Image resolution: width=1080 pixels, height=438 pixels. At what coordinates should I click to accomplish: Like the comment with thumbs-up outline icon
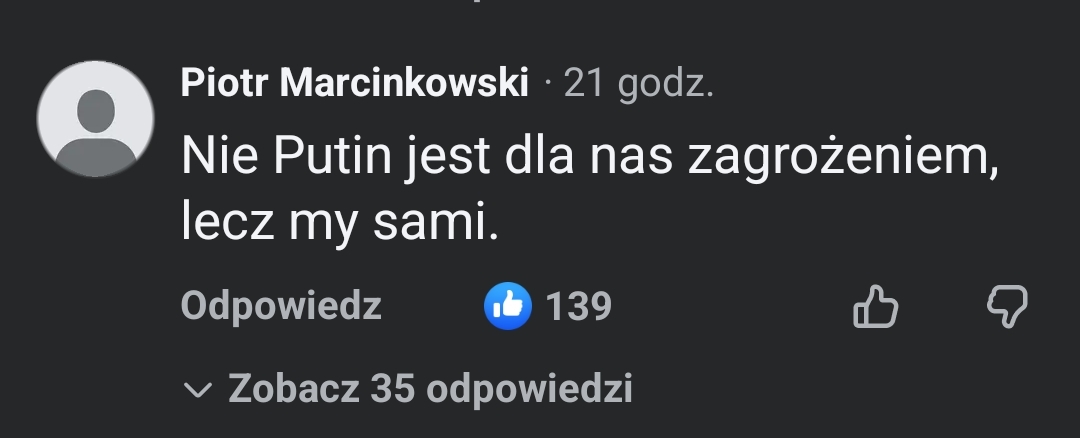[x=875, y=307]
